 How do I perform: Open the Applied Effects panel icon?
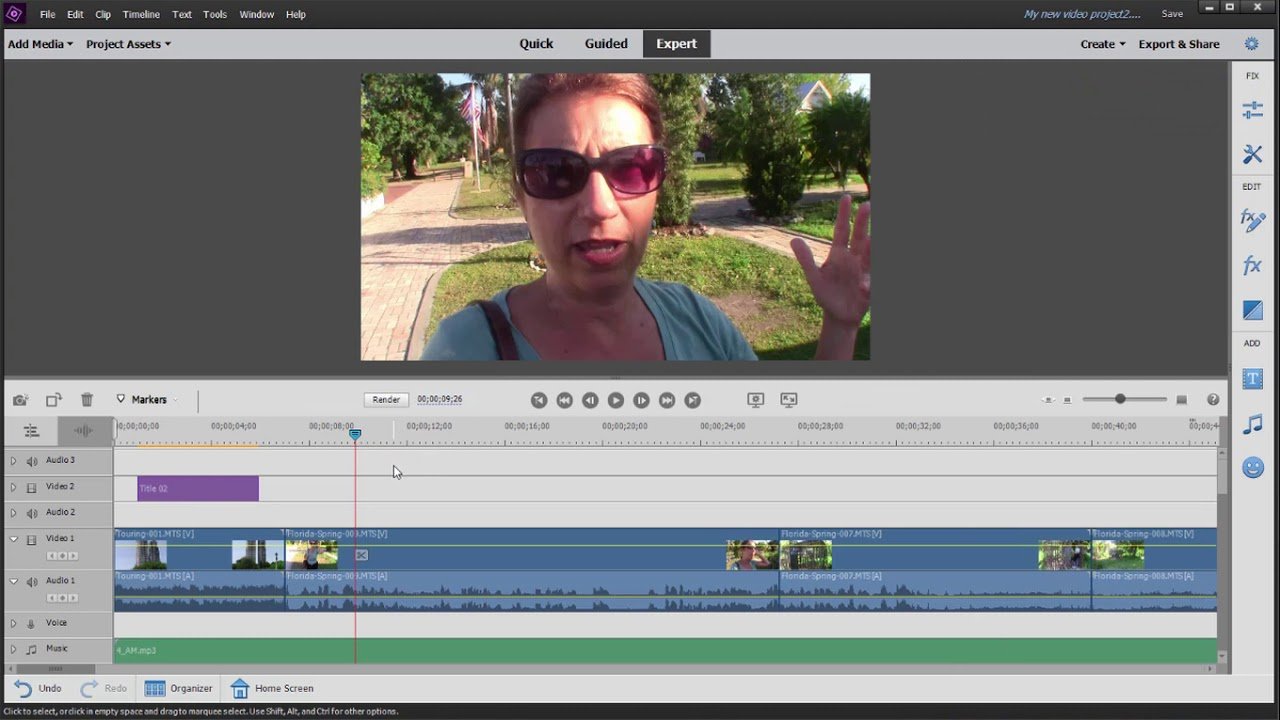tap(1252, 221)
